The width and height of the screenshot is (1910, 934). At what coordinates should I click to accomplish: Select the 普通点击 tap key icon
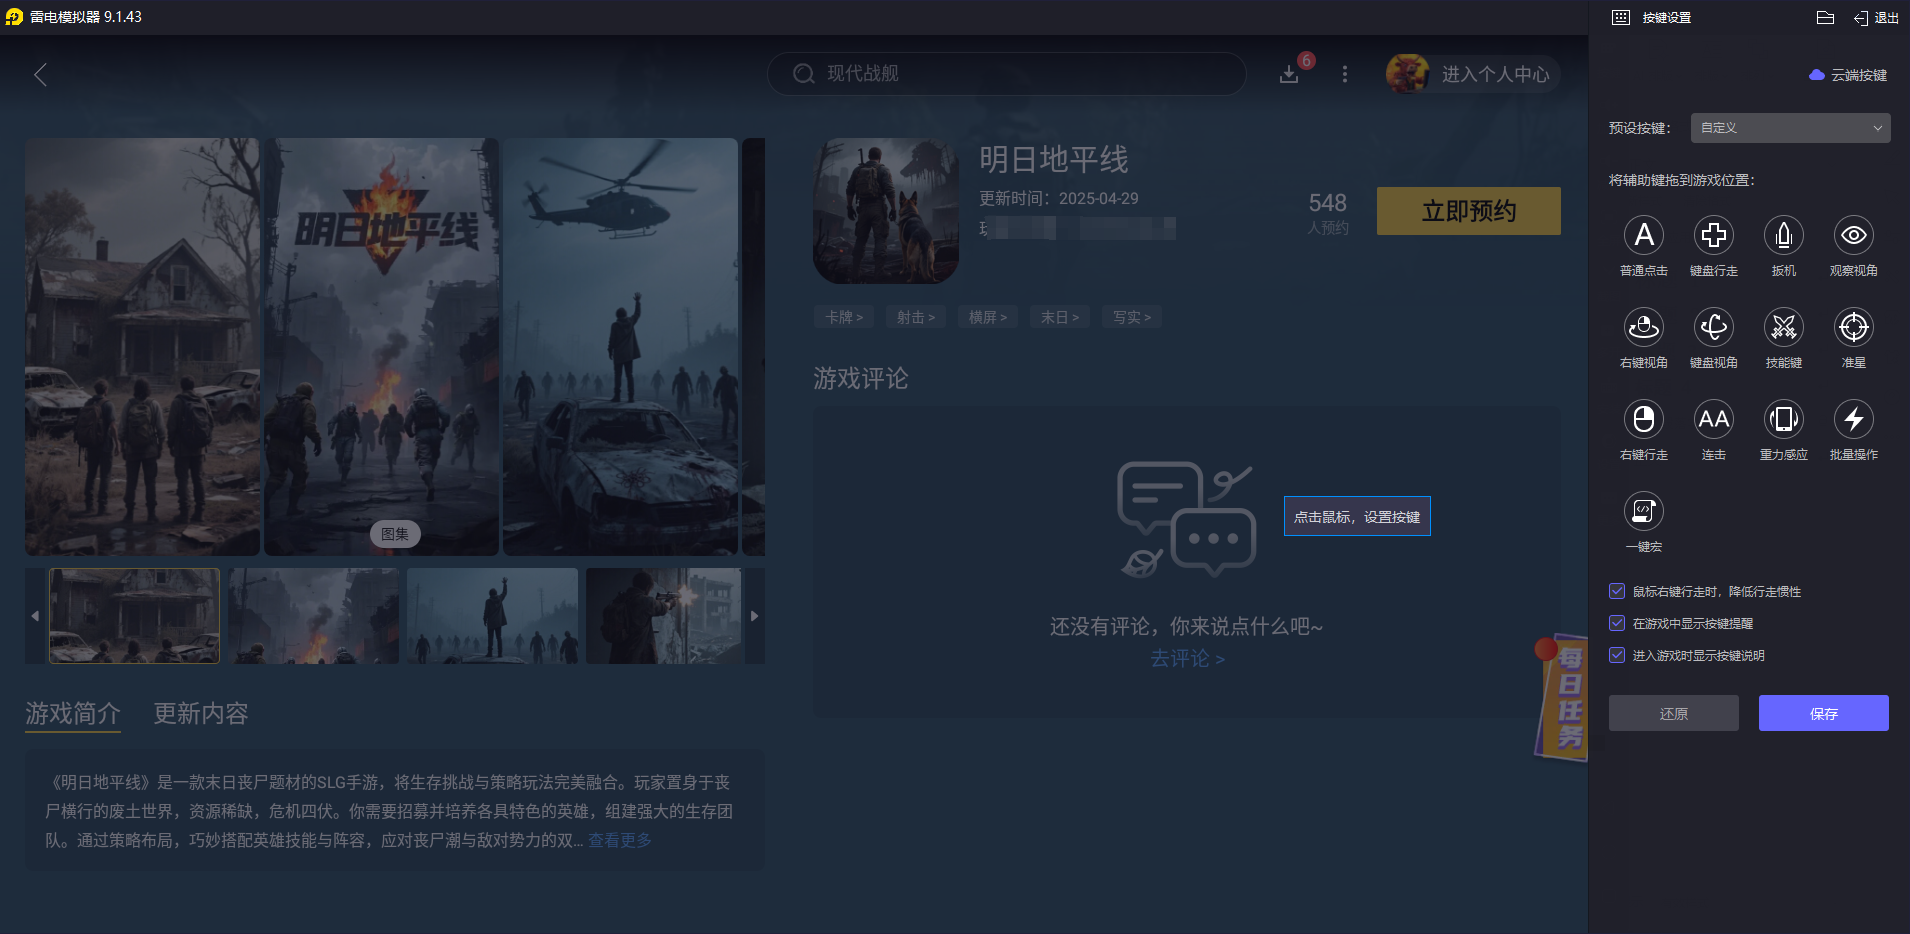pos(1643,236)
